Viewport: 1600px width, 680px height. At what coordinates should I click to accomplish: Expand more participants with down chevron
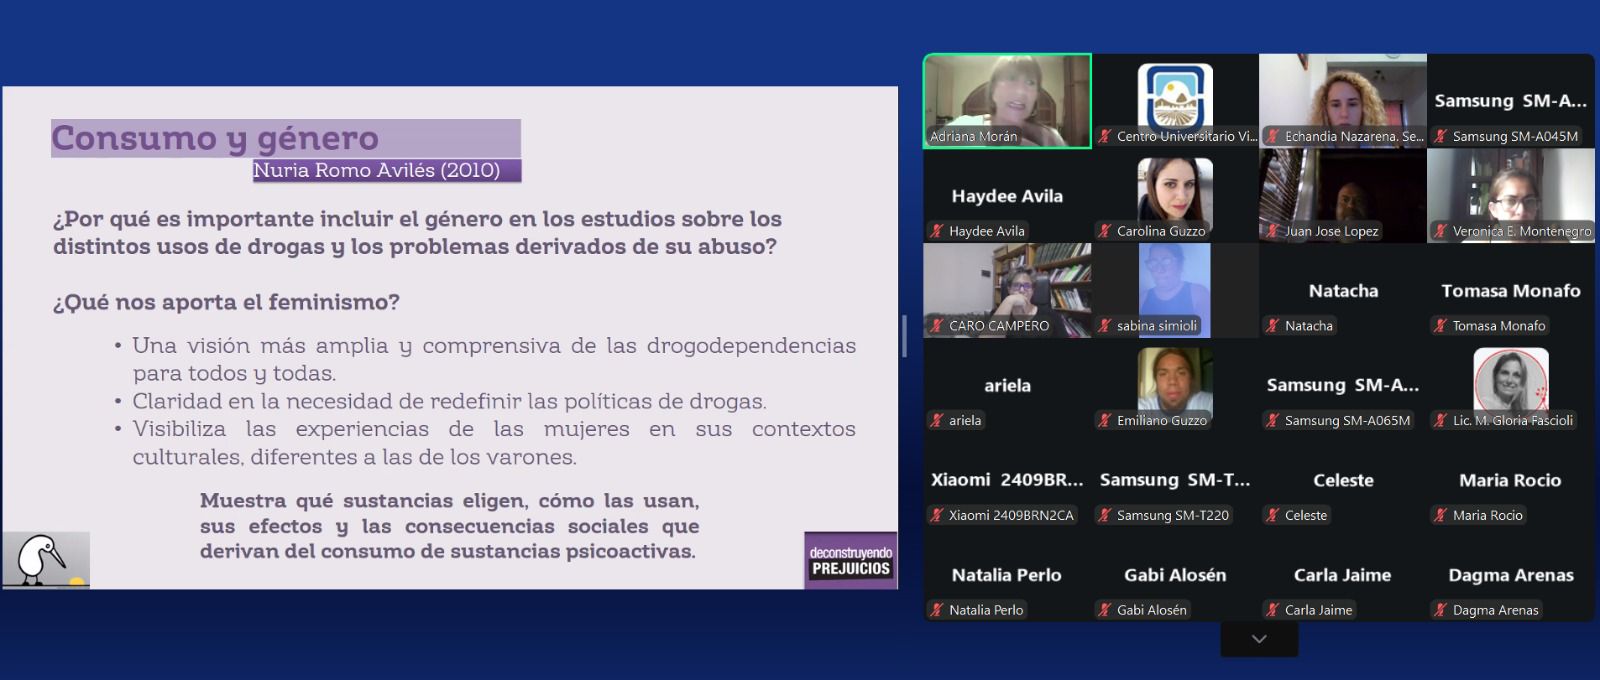[x=1259, y=639]
